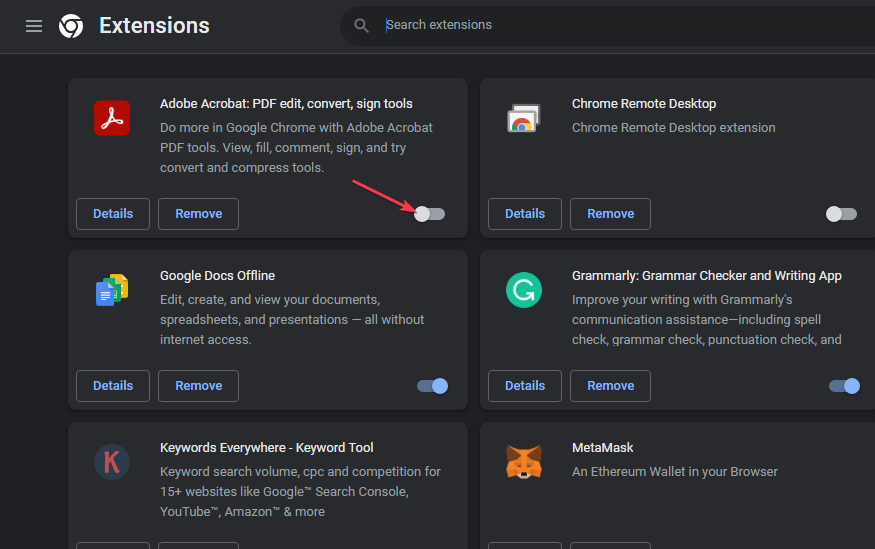Disable the Grammarly extension toggle

[844, 386]
